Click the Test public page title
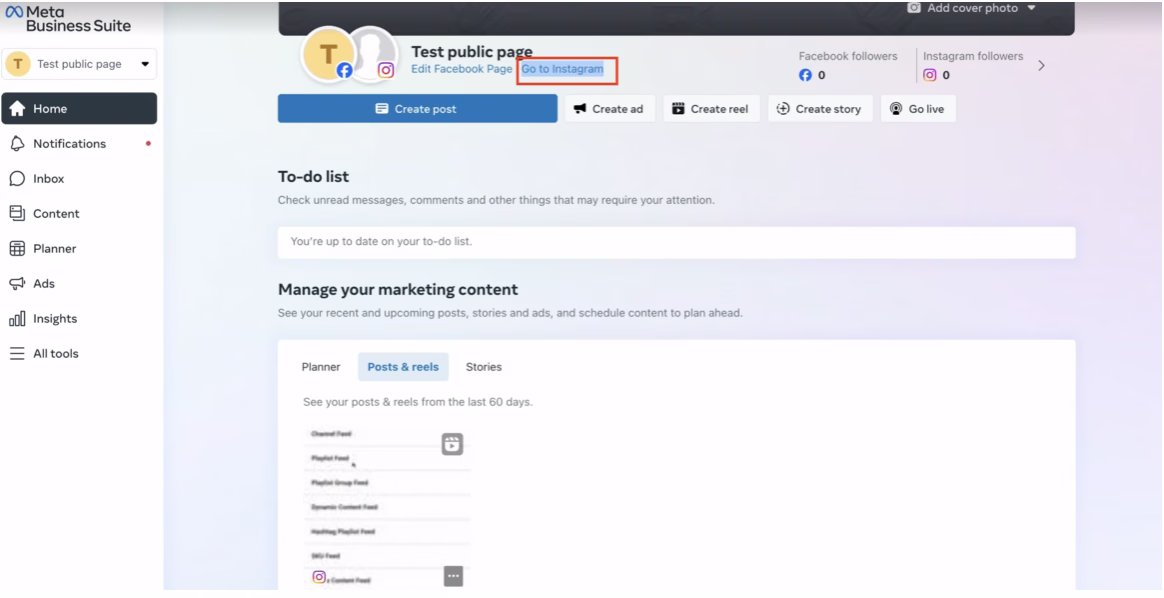 472,52
